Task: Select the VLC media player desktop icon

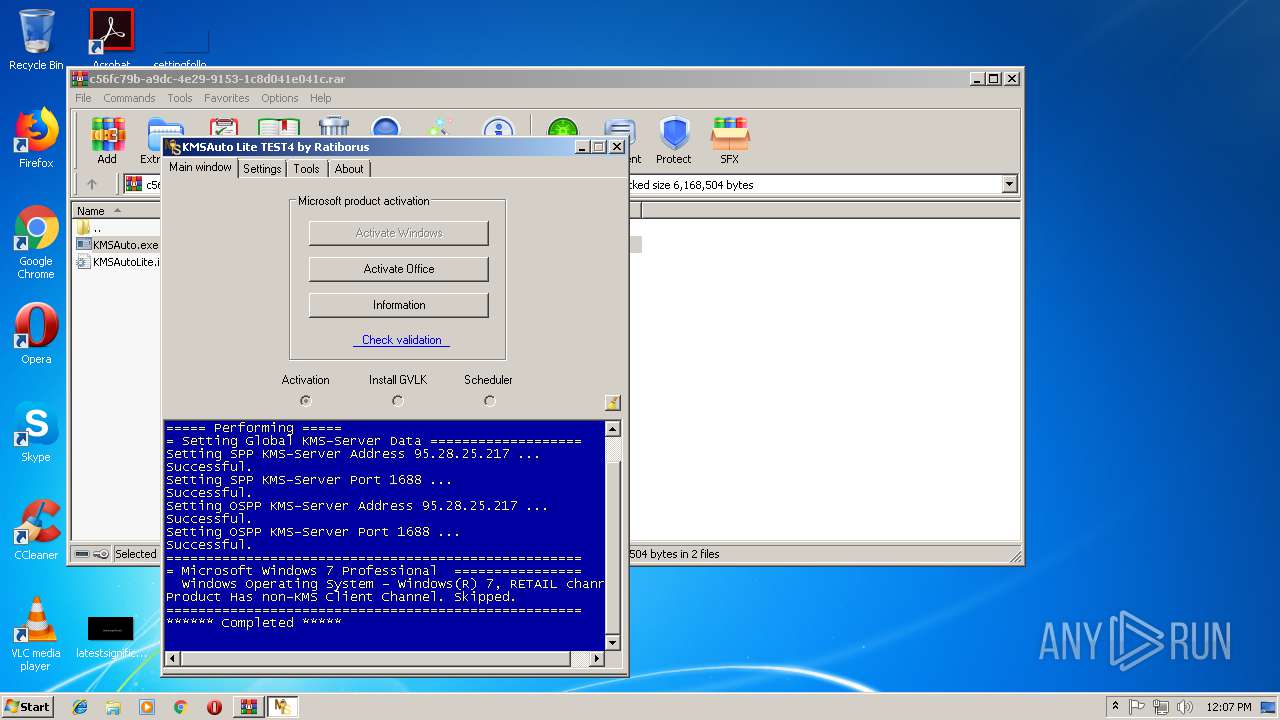Action: (36, 634)
